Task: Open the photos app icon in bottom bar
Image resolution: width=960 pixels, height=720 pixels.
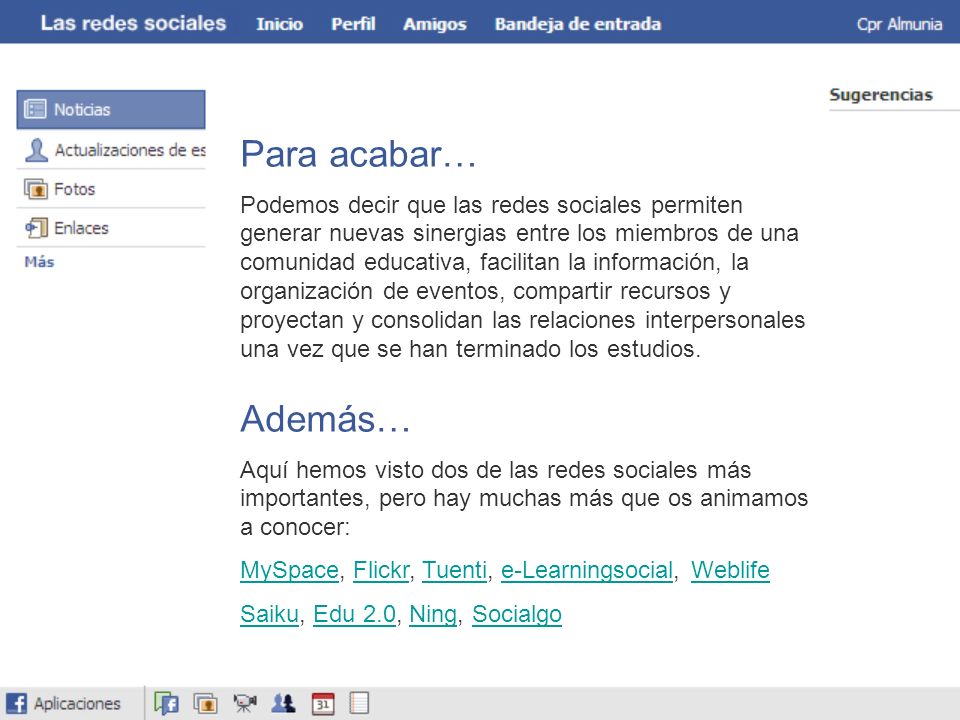Action: coord(206,703)
